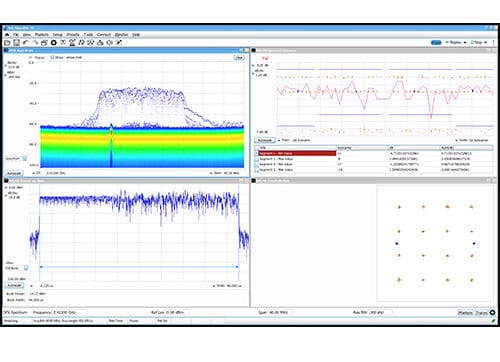Open the Trace selector dropdown in DPX panel
500x362 pixels.
point(38,58)
